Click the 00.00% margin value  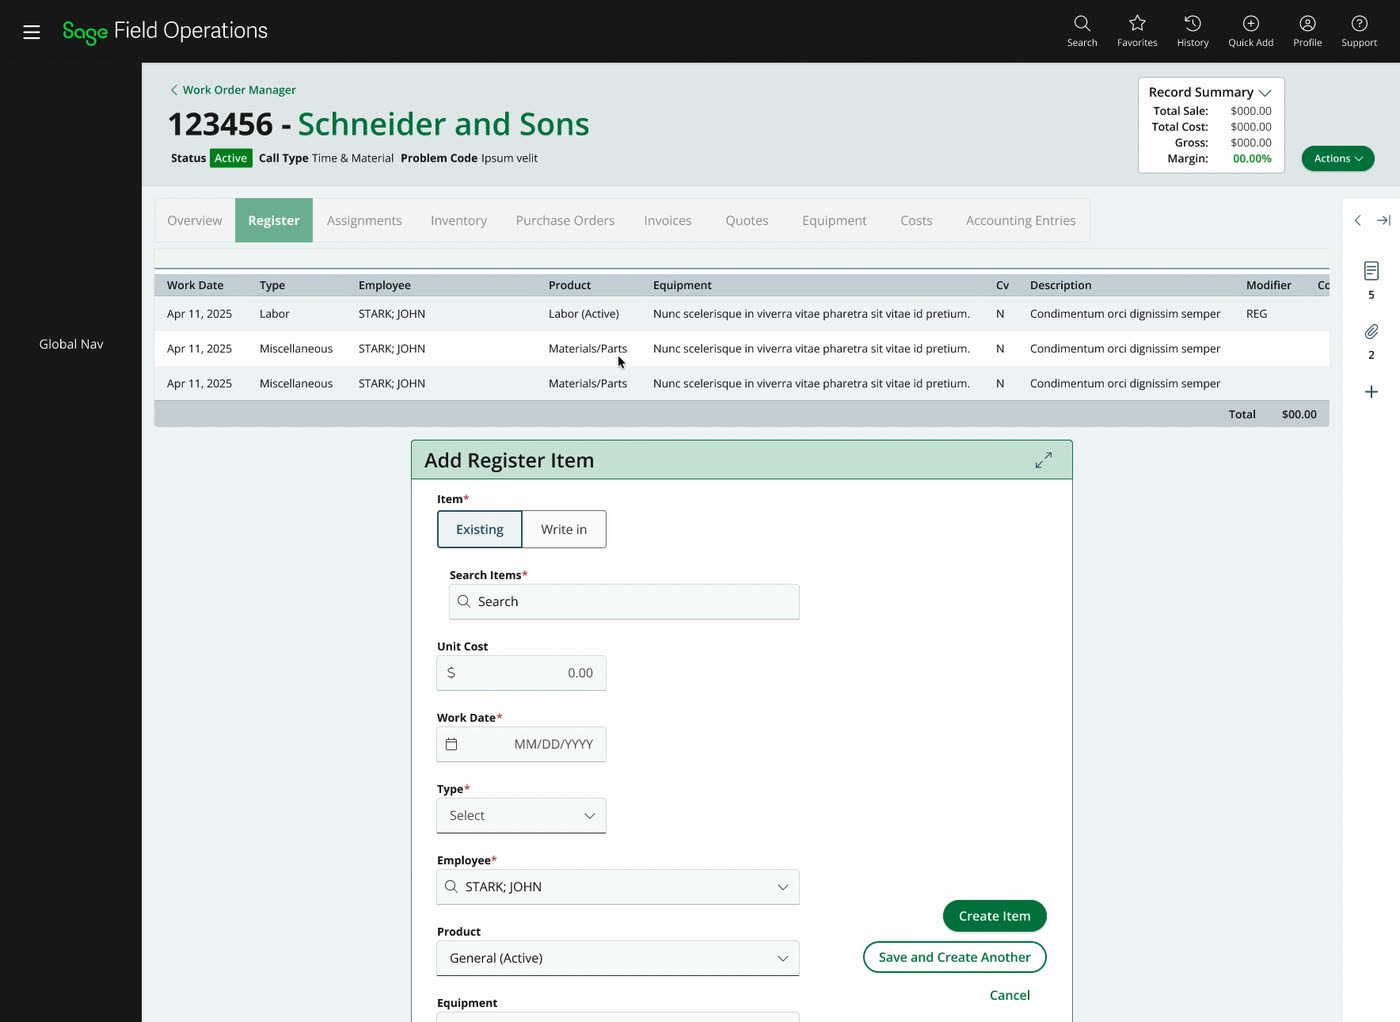pyautogui.click(x=1252, y=159)
